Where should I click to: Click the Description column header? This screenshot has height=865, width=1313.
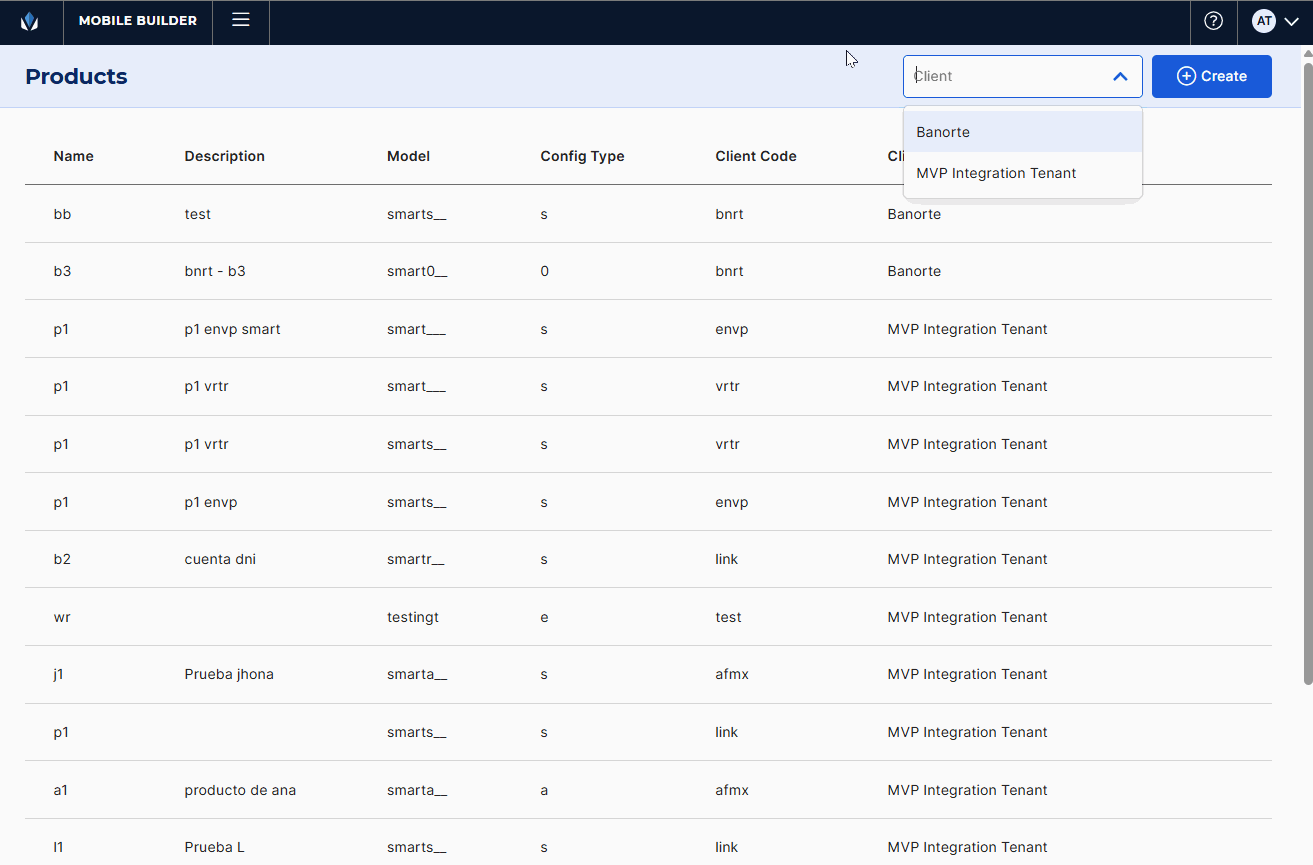(224, 156)
